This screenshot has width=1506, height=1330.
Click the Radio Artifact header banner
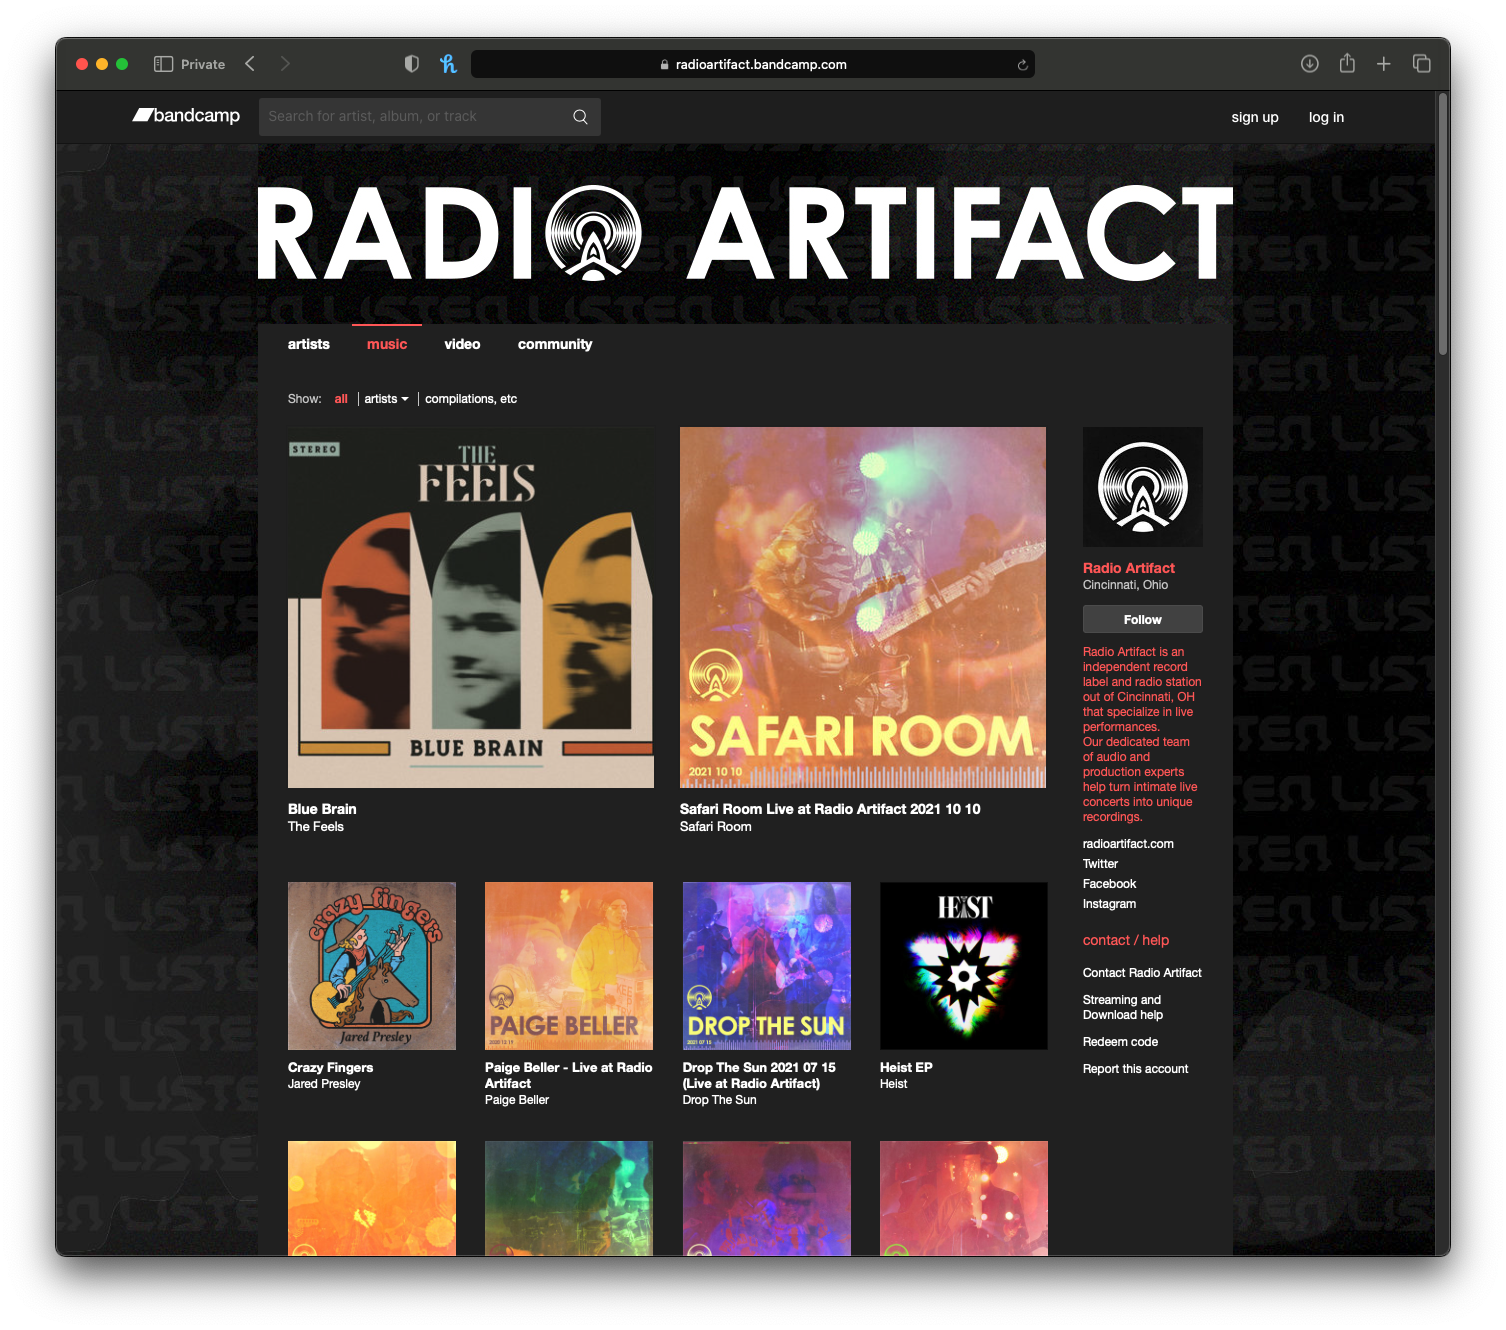(x=745, y=233)
